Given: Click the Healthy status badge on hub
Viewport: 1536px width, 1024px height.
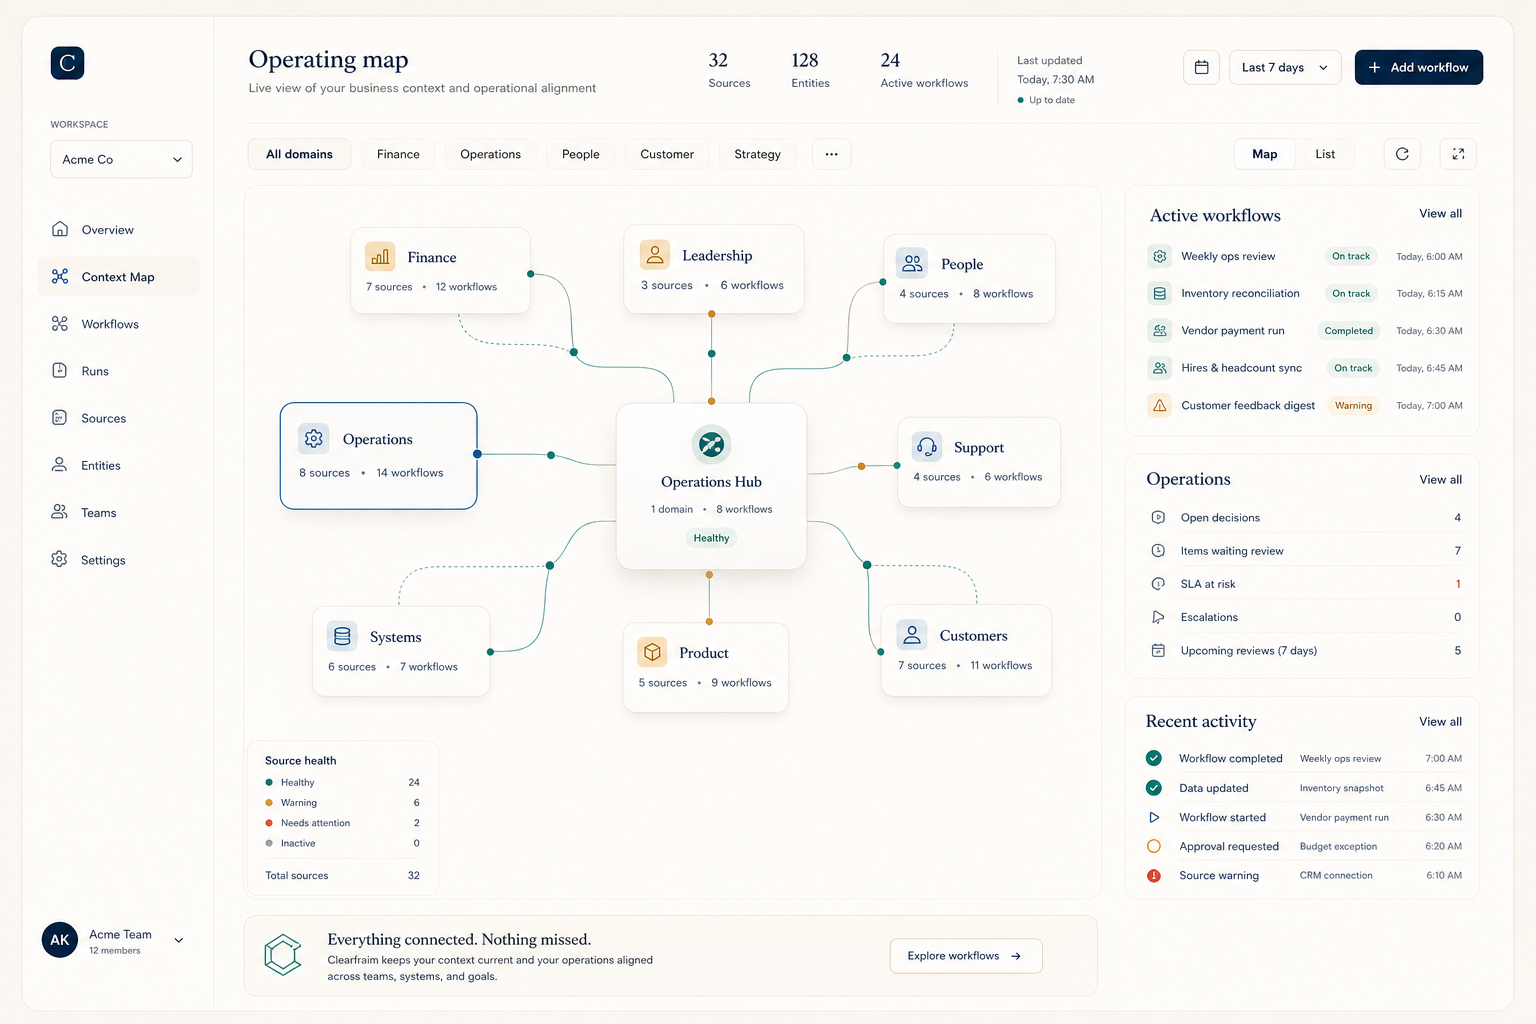Looking at the screenshot, I should (x=711, y=538).
